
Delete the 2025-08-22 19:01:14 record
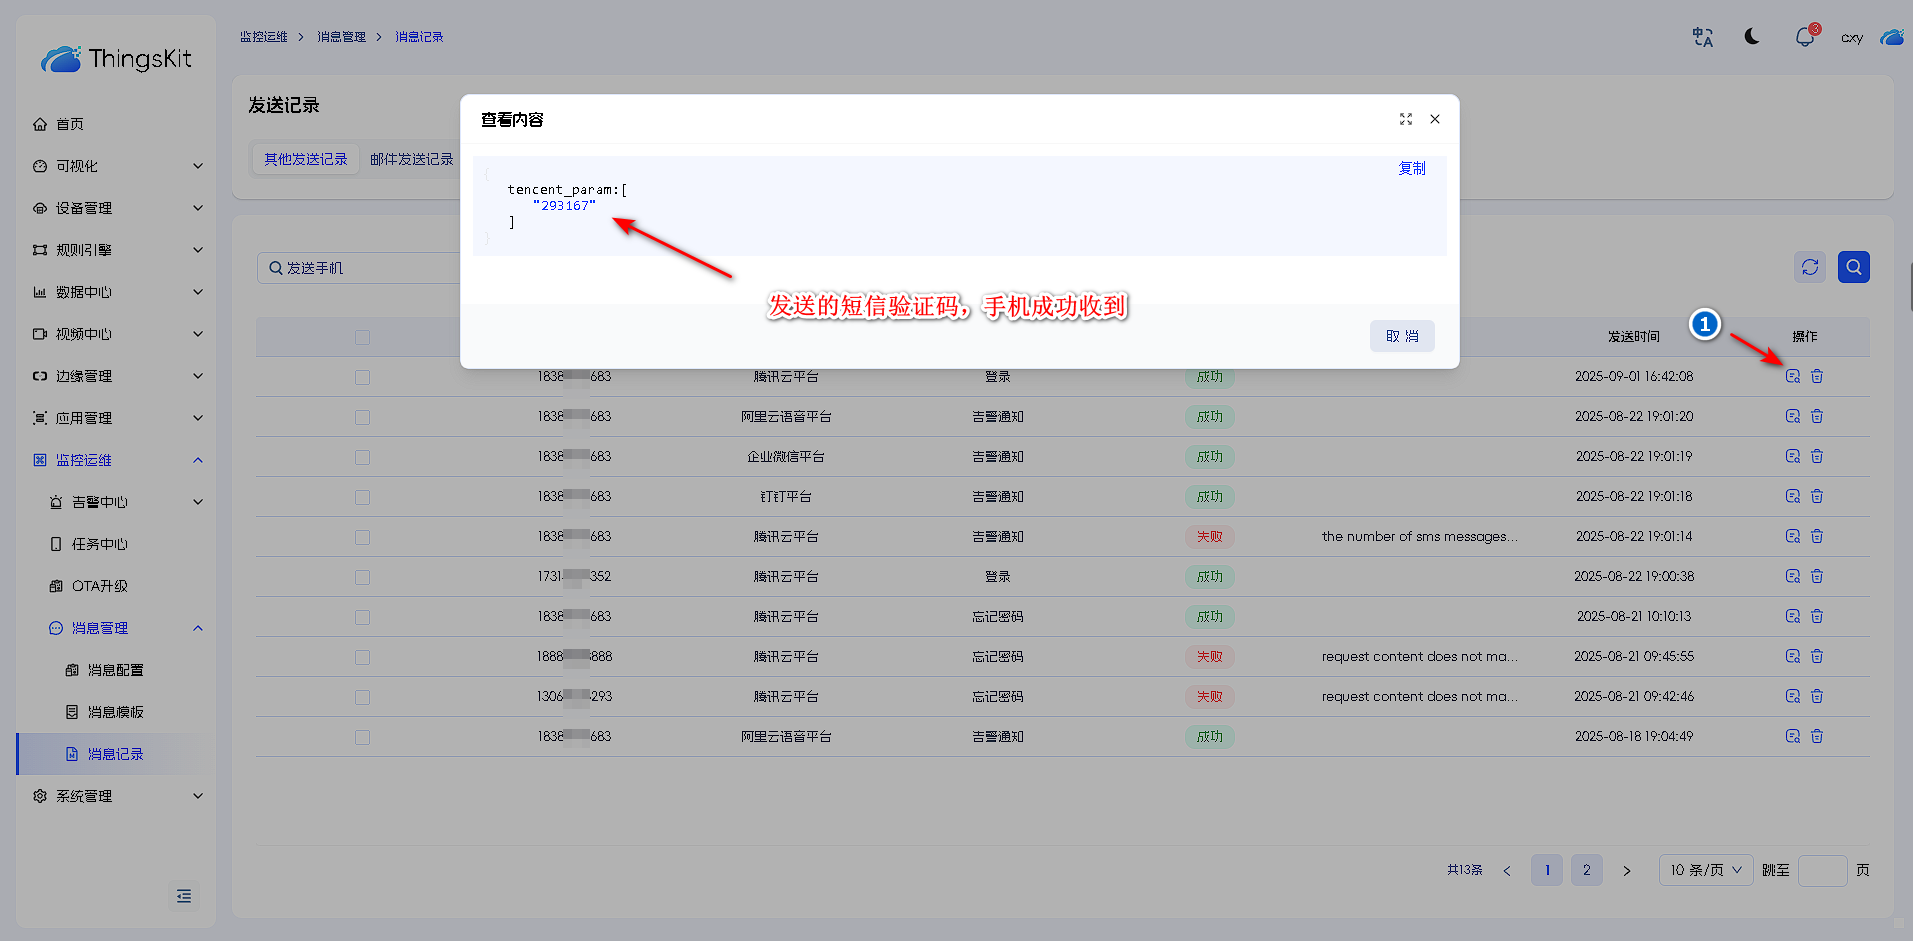tap(1817, 536)
